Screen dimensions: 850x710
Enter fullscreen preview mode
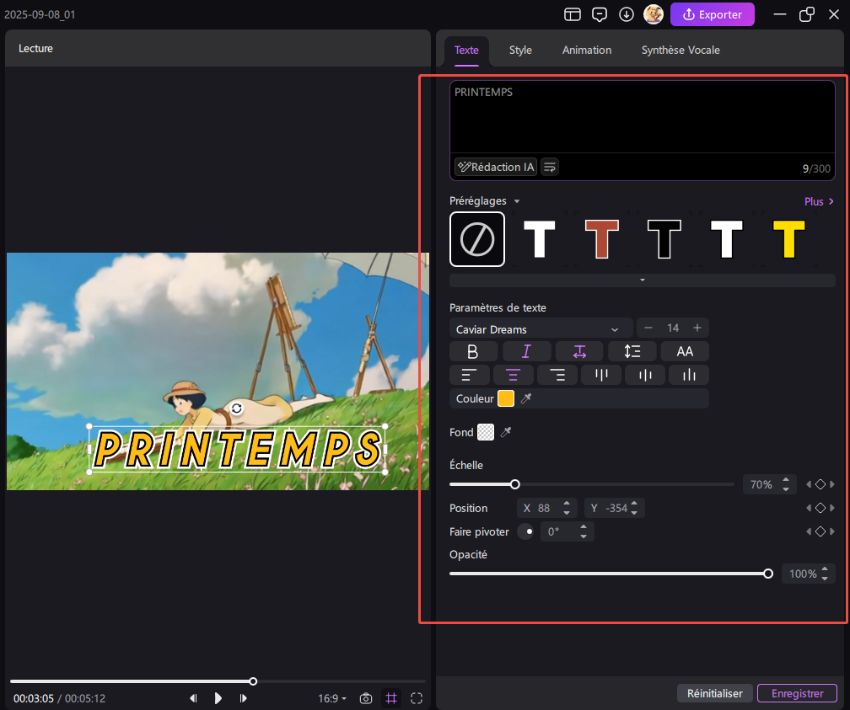[416, 698]
